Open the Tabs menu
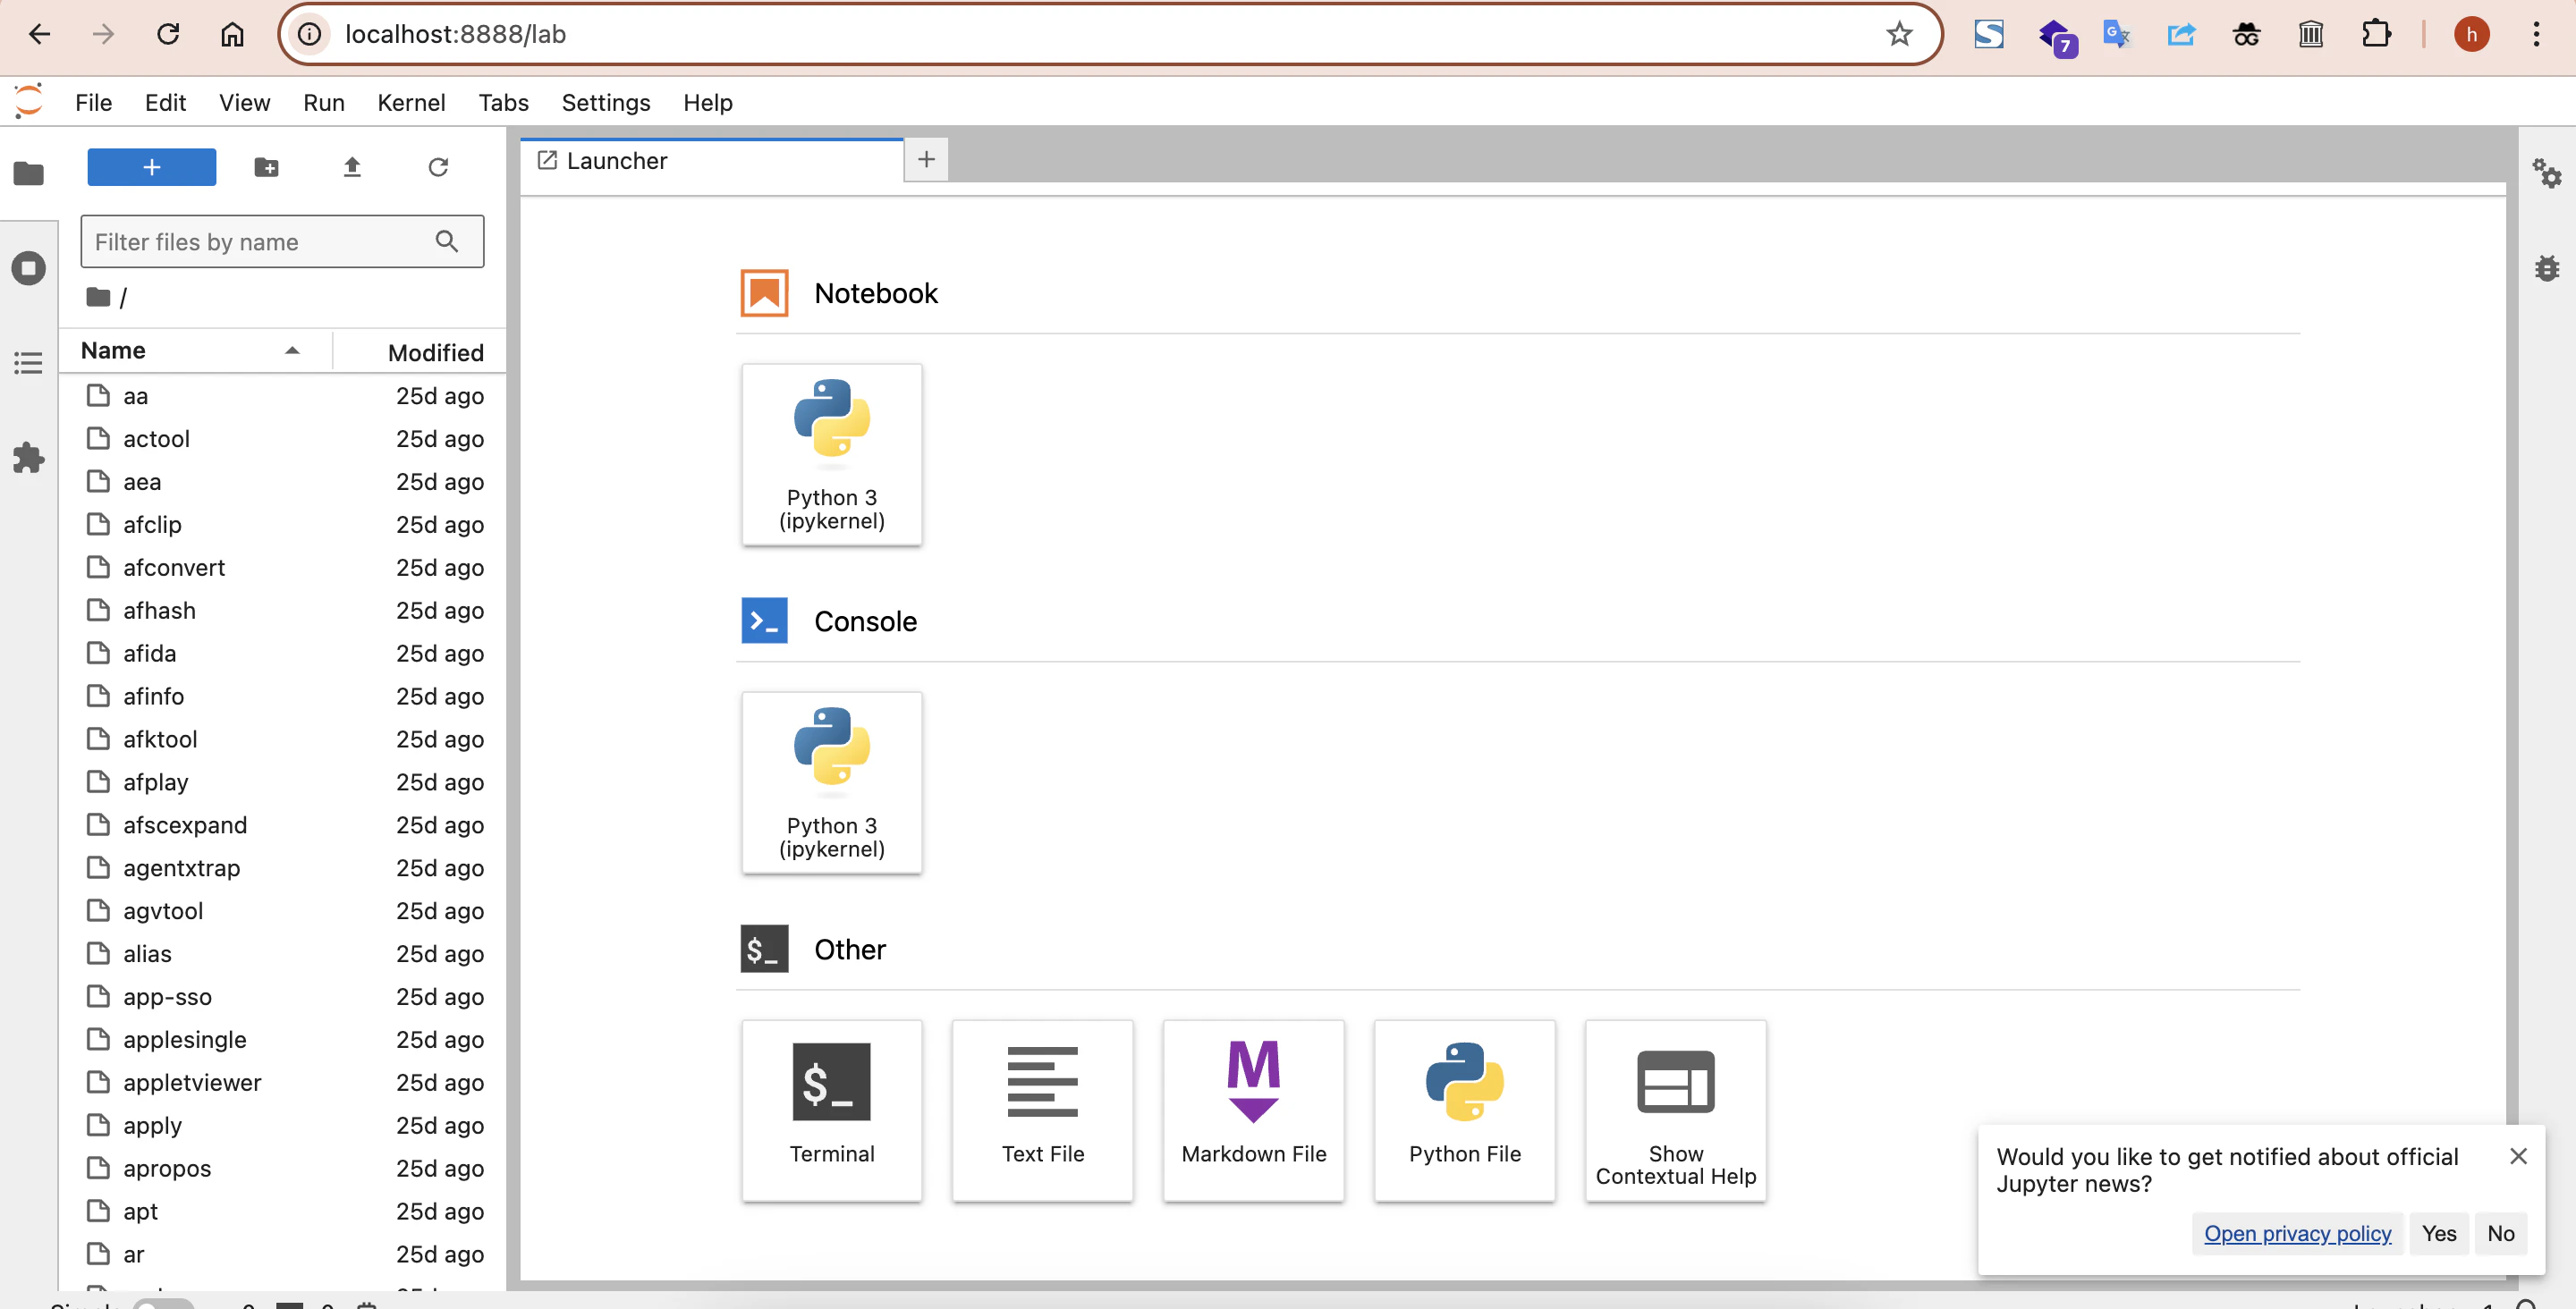This screenshot has width=2576, height=1309. pos(503,102)
